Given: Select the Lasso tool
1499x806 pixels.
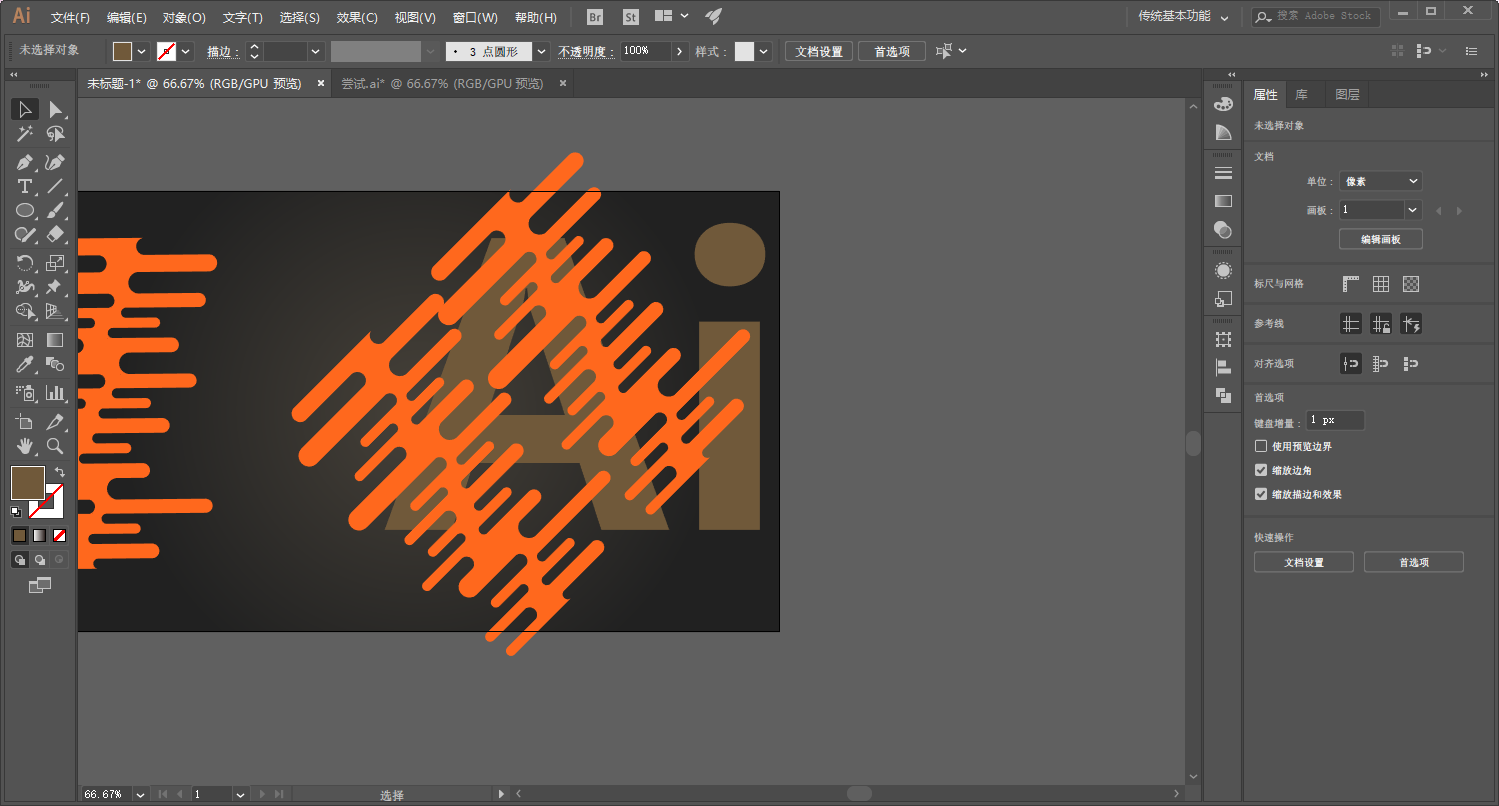Looking at the screenshot, I should click(55, 134).
